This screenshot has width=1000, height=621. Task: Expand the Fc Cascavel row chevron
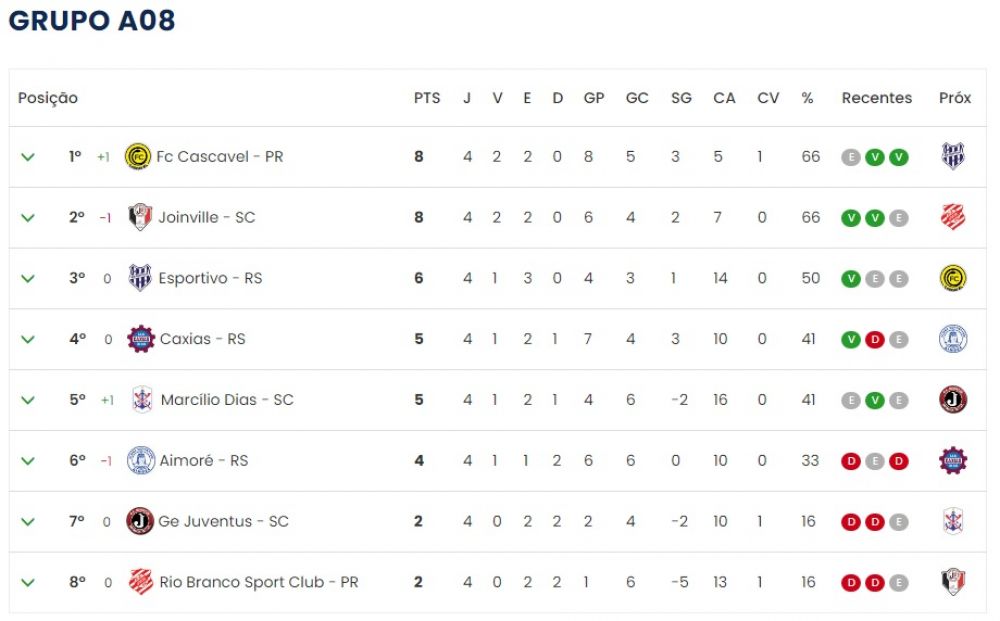(27, 157)
